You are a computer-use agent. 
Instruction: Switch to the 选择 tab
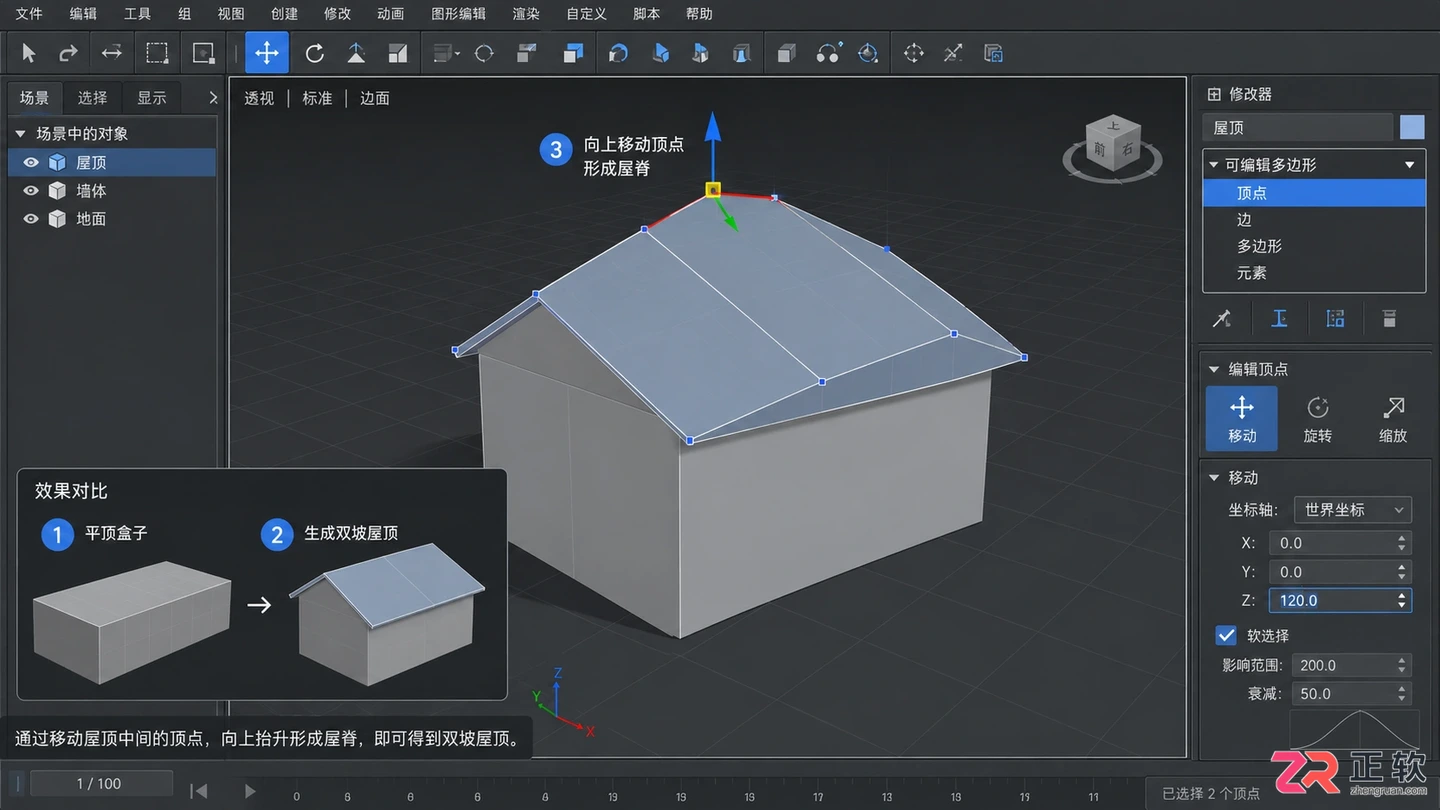pyautogui.click(x=92, y=97)
